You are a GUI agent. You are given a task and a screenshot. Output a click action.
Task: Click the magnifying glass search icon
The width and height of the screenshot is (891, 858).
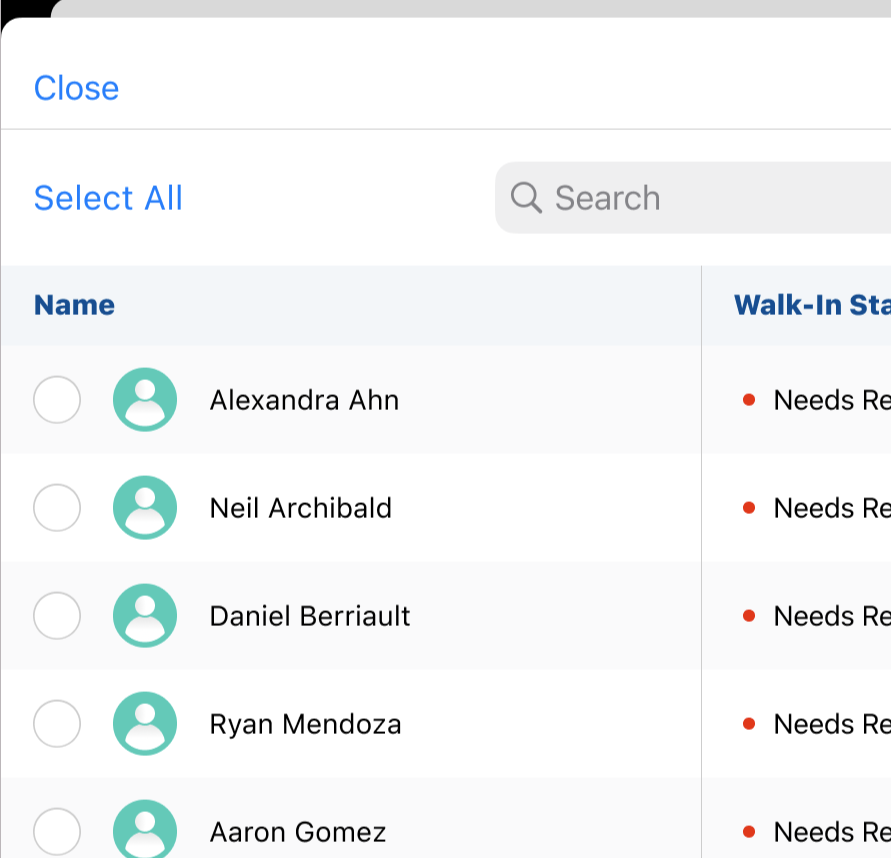coord(526,198)
